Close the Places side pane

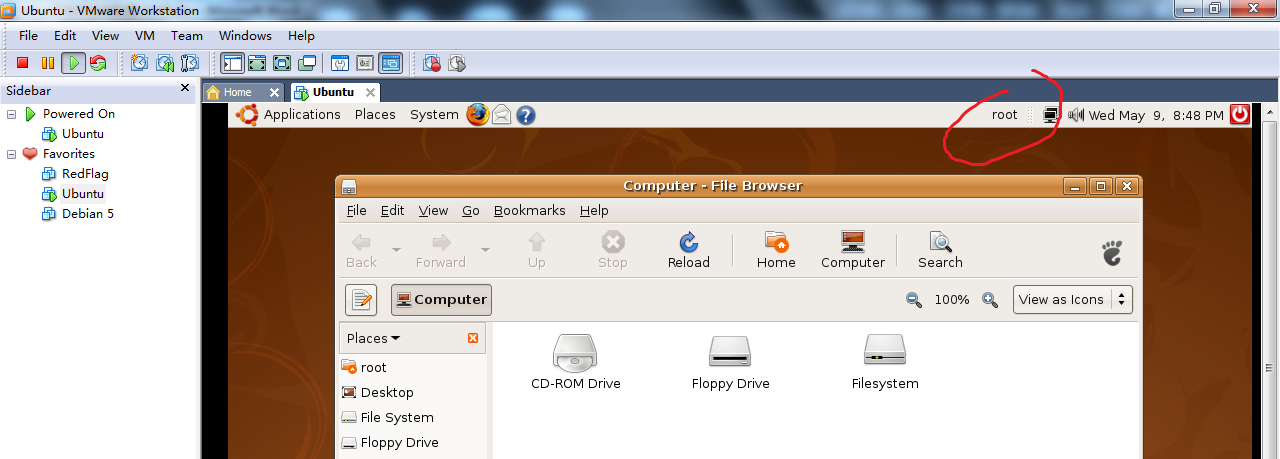coord(473,339)
